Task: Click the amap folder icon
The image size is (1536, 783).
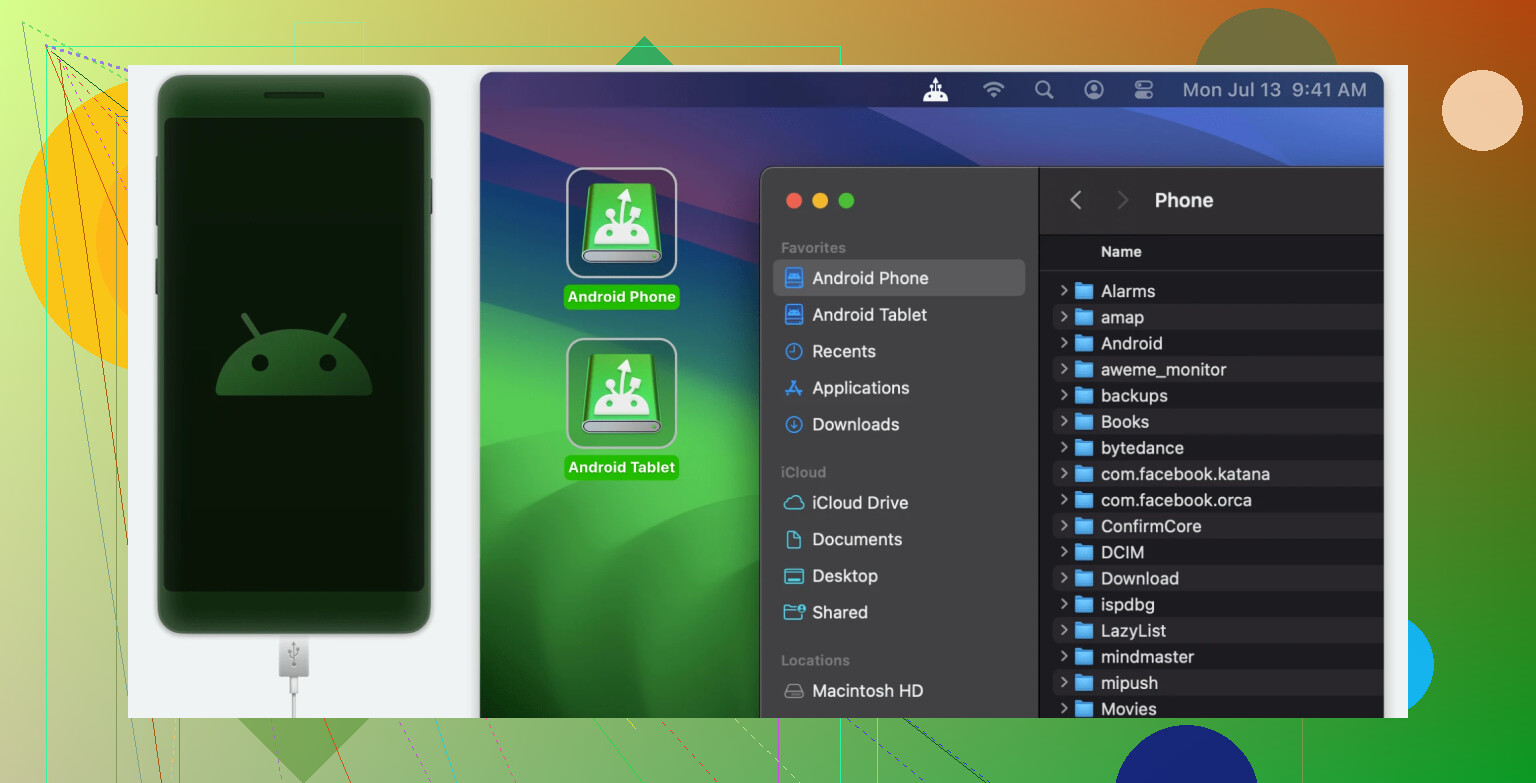Action: (1084, 317)
